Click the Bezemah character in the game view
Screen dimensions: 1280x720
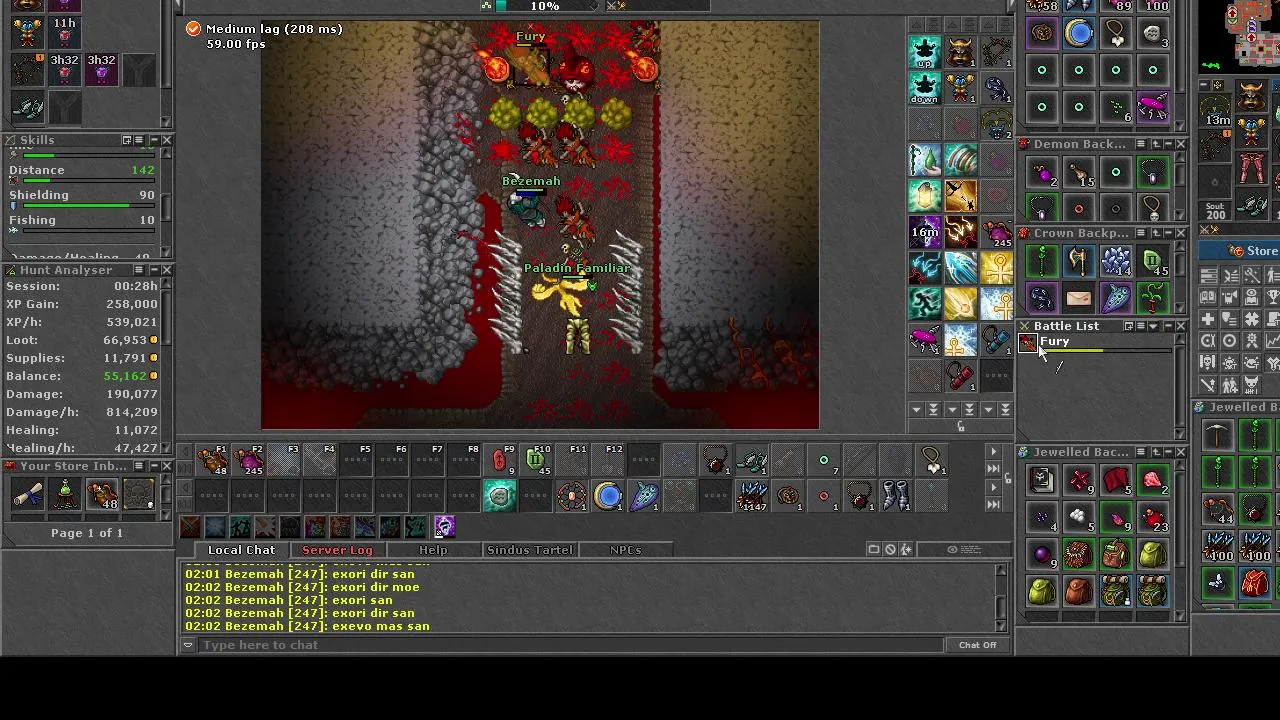526,206
